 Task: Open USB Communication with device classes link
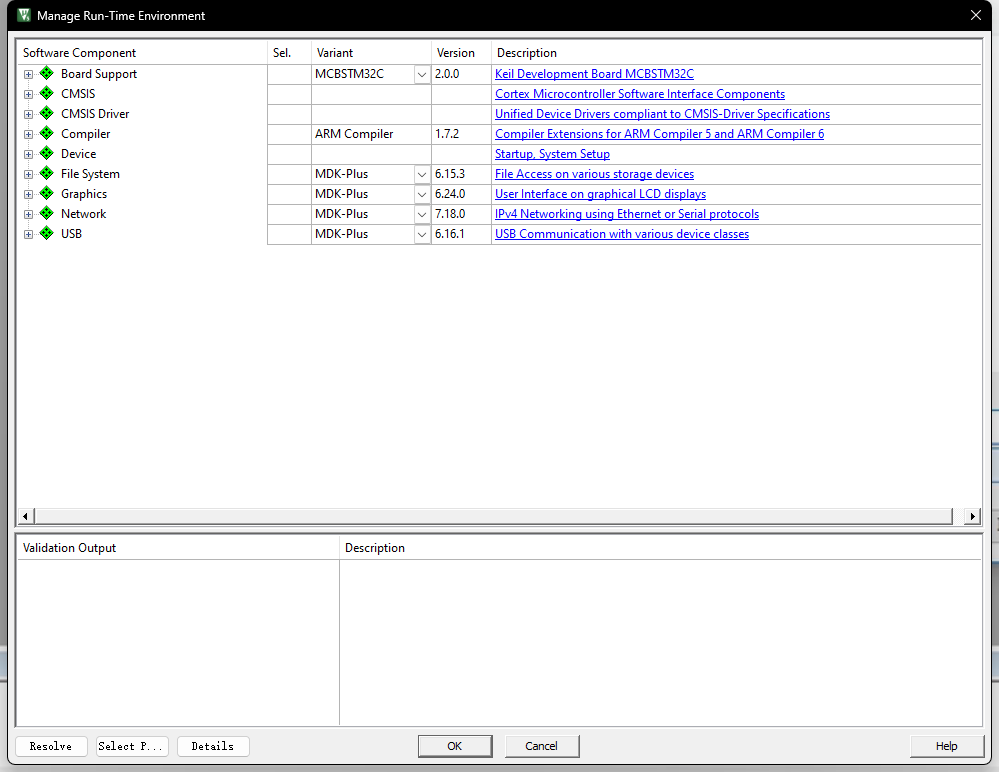point(622,234)
